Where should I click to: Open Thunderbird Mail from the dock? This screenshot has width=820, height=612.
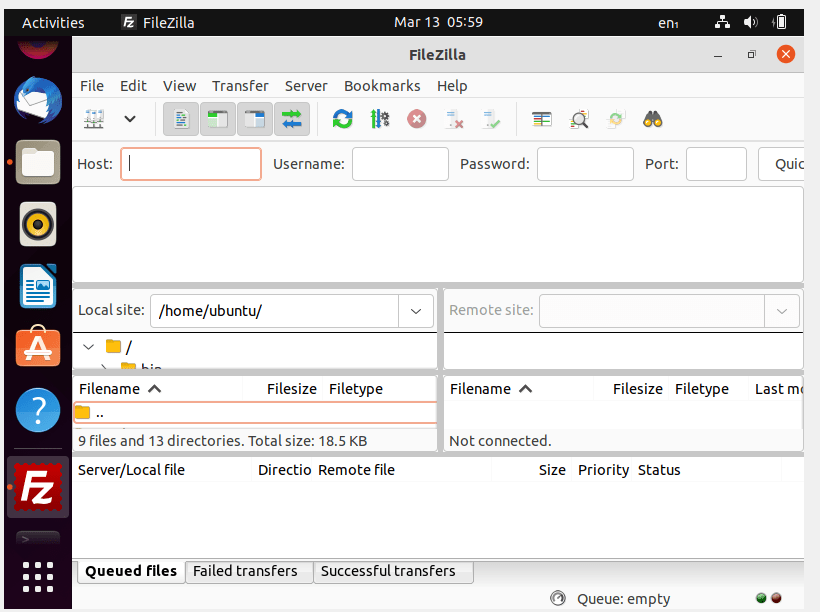(38, 100)
